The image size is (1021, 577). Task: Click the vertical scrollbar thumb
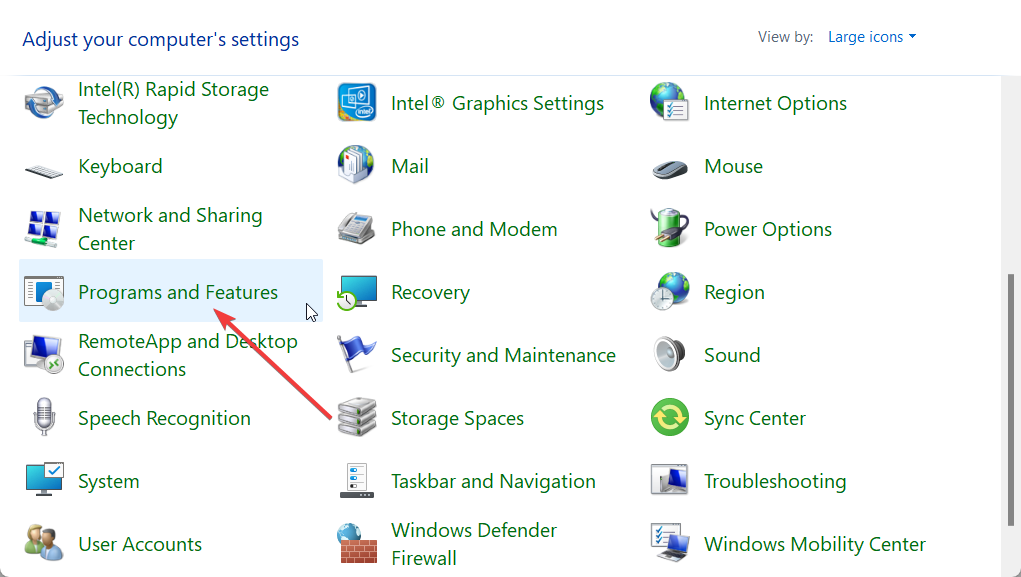(x=1009, y=400)
